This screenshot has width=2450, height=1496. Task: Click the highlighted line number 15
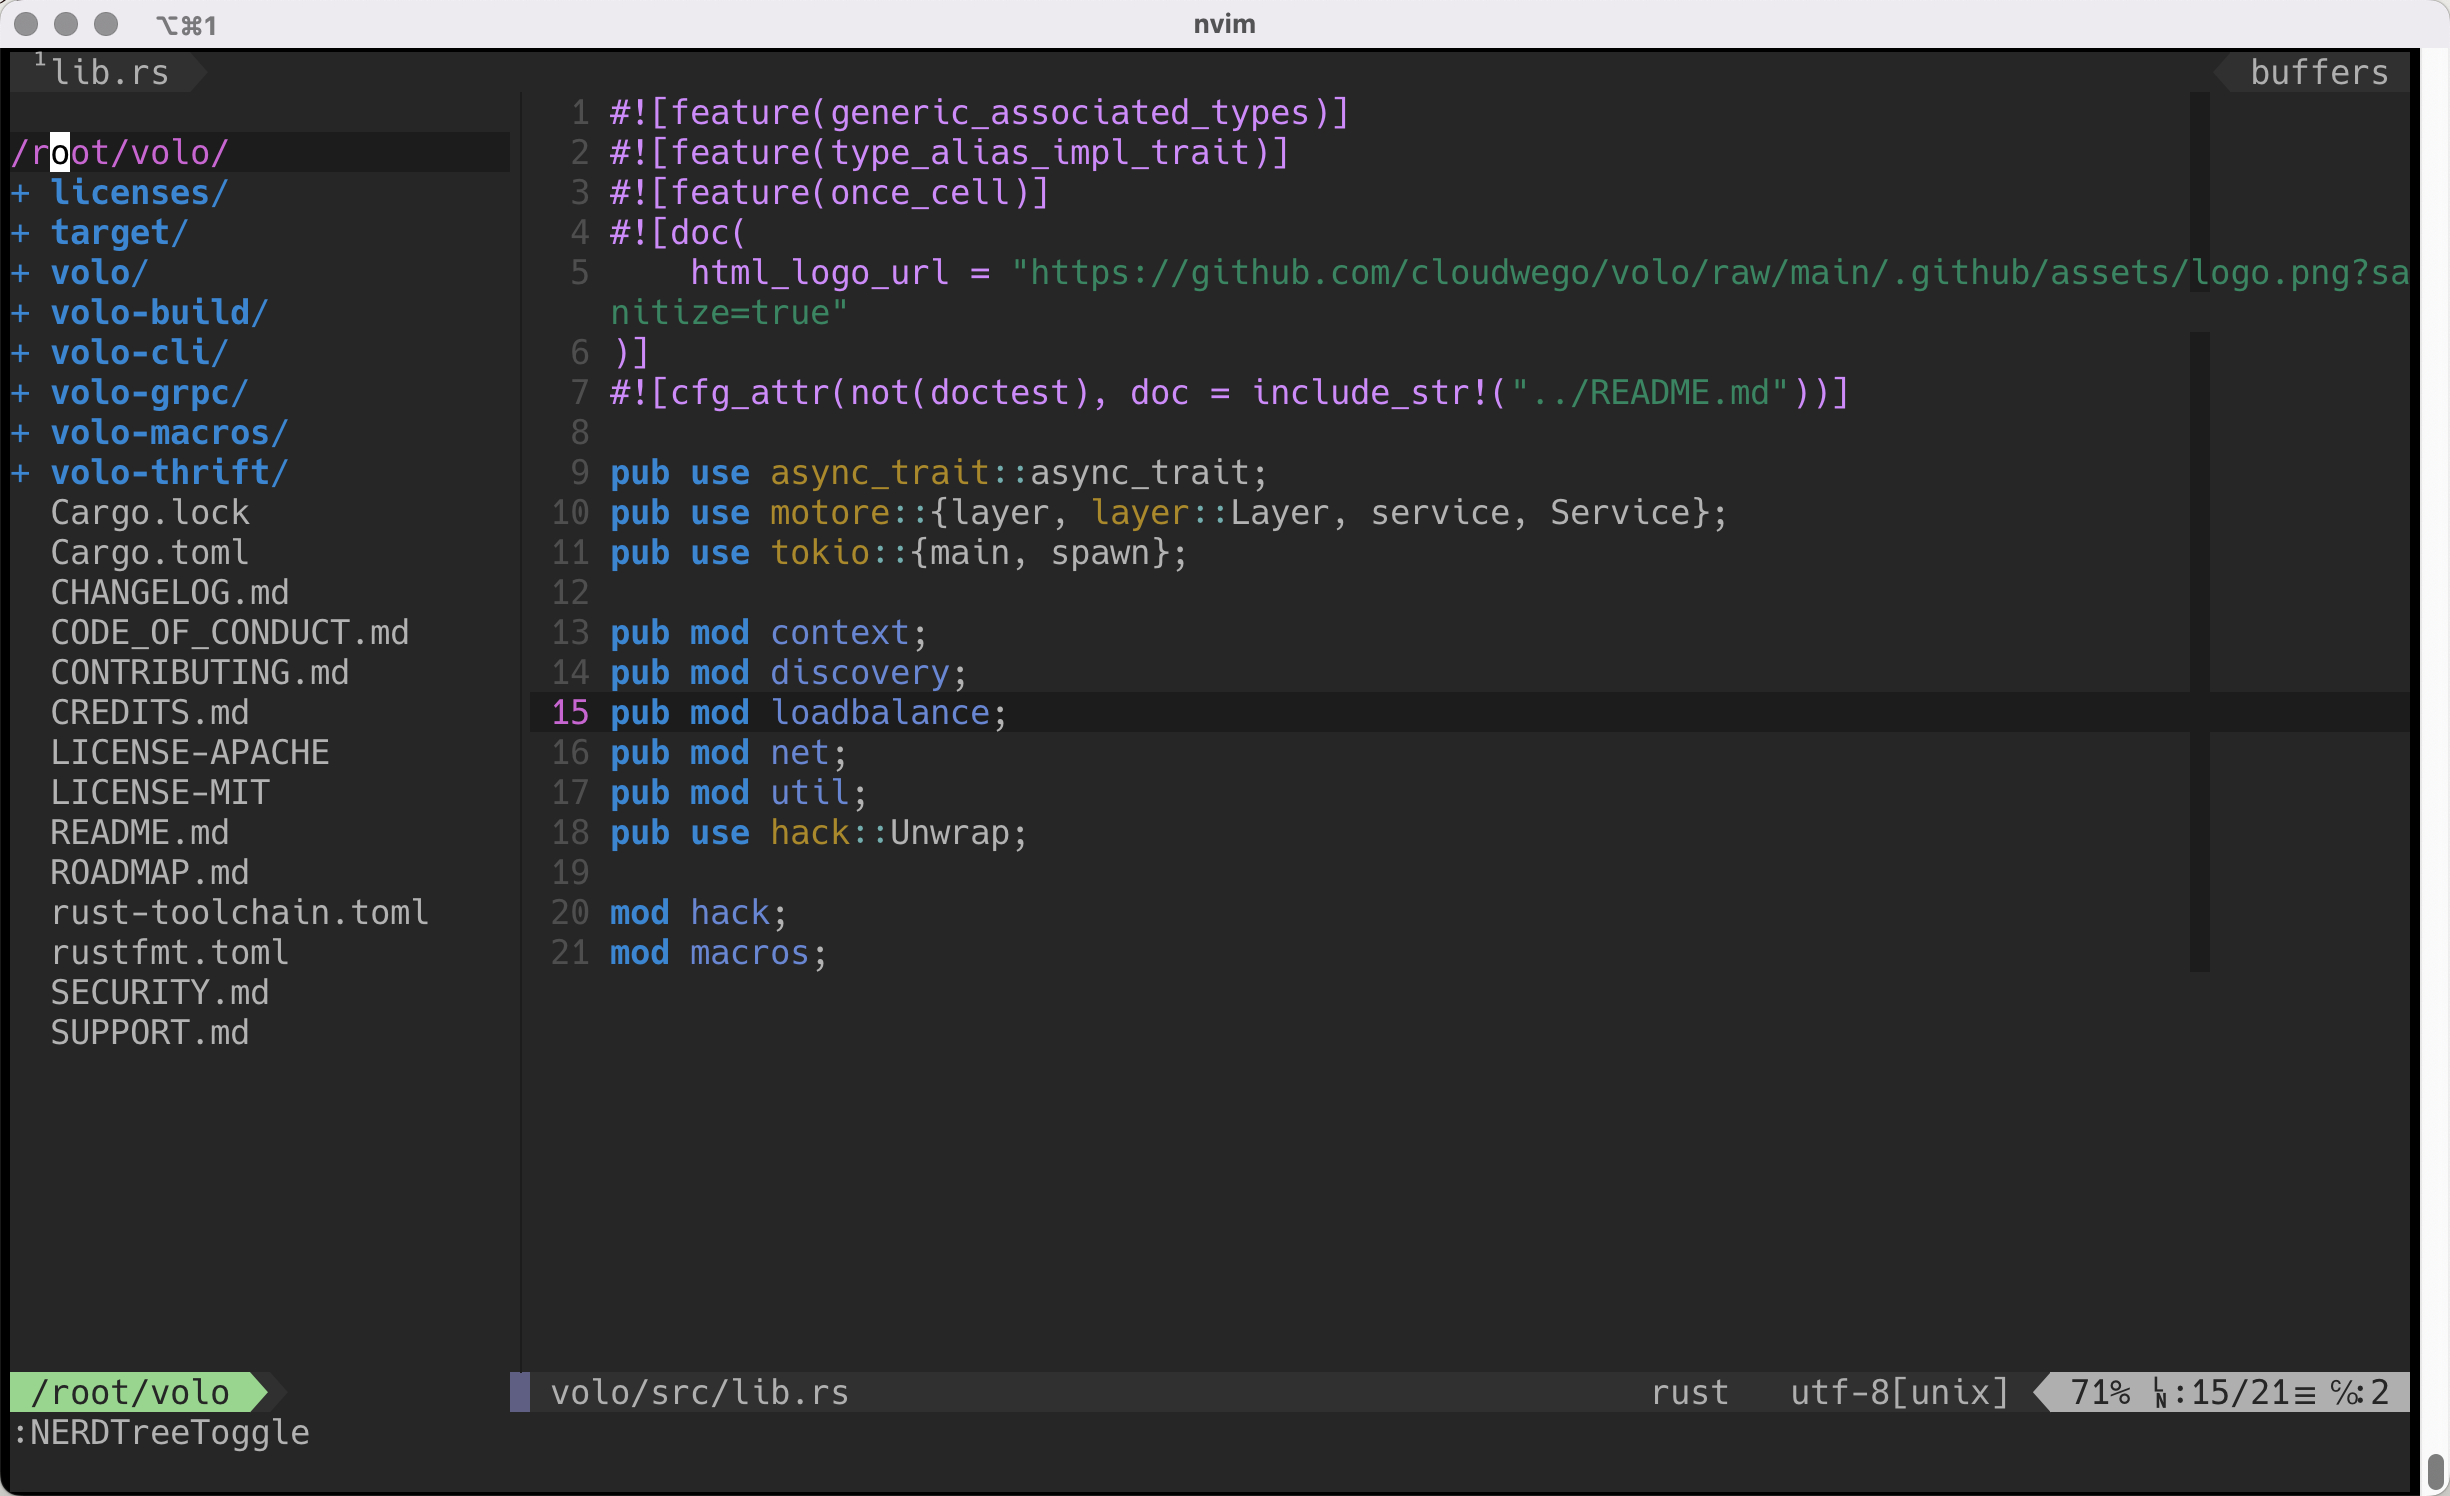tap(570, 712)
